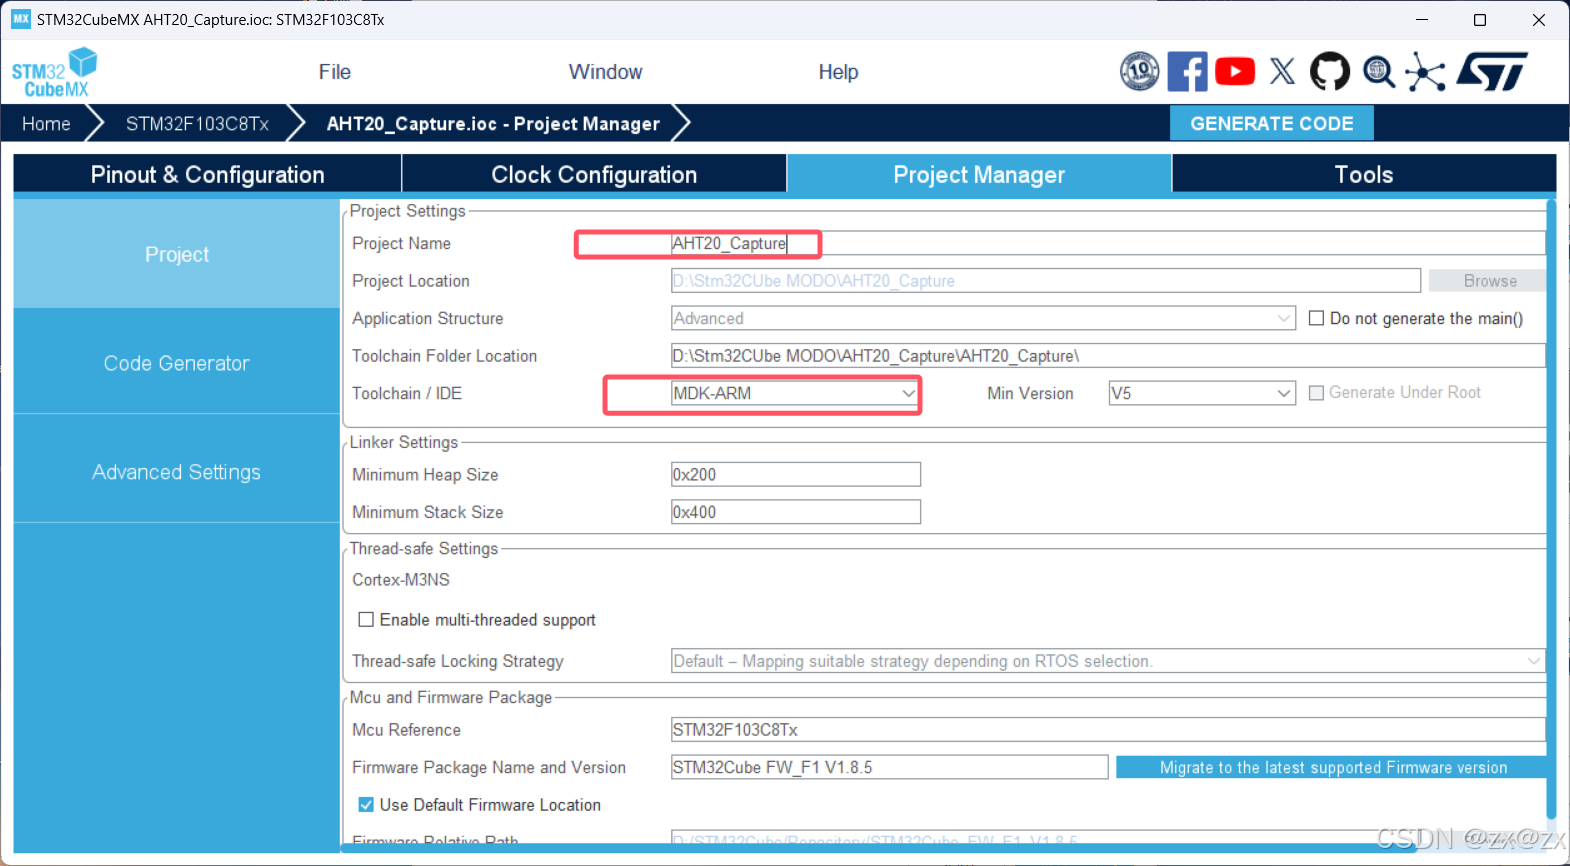Select the Project side section
Screen dimensions: 1570x866
(x=177, y=254)
